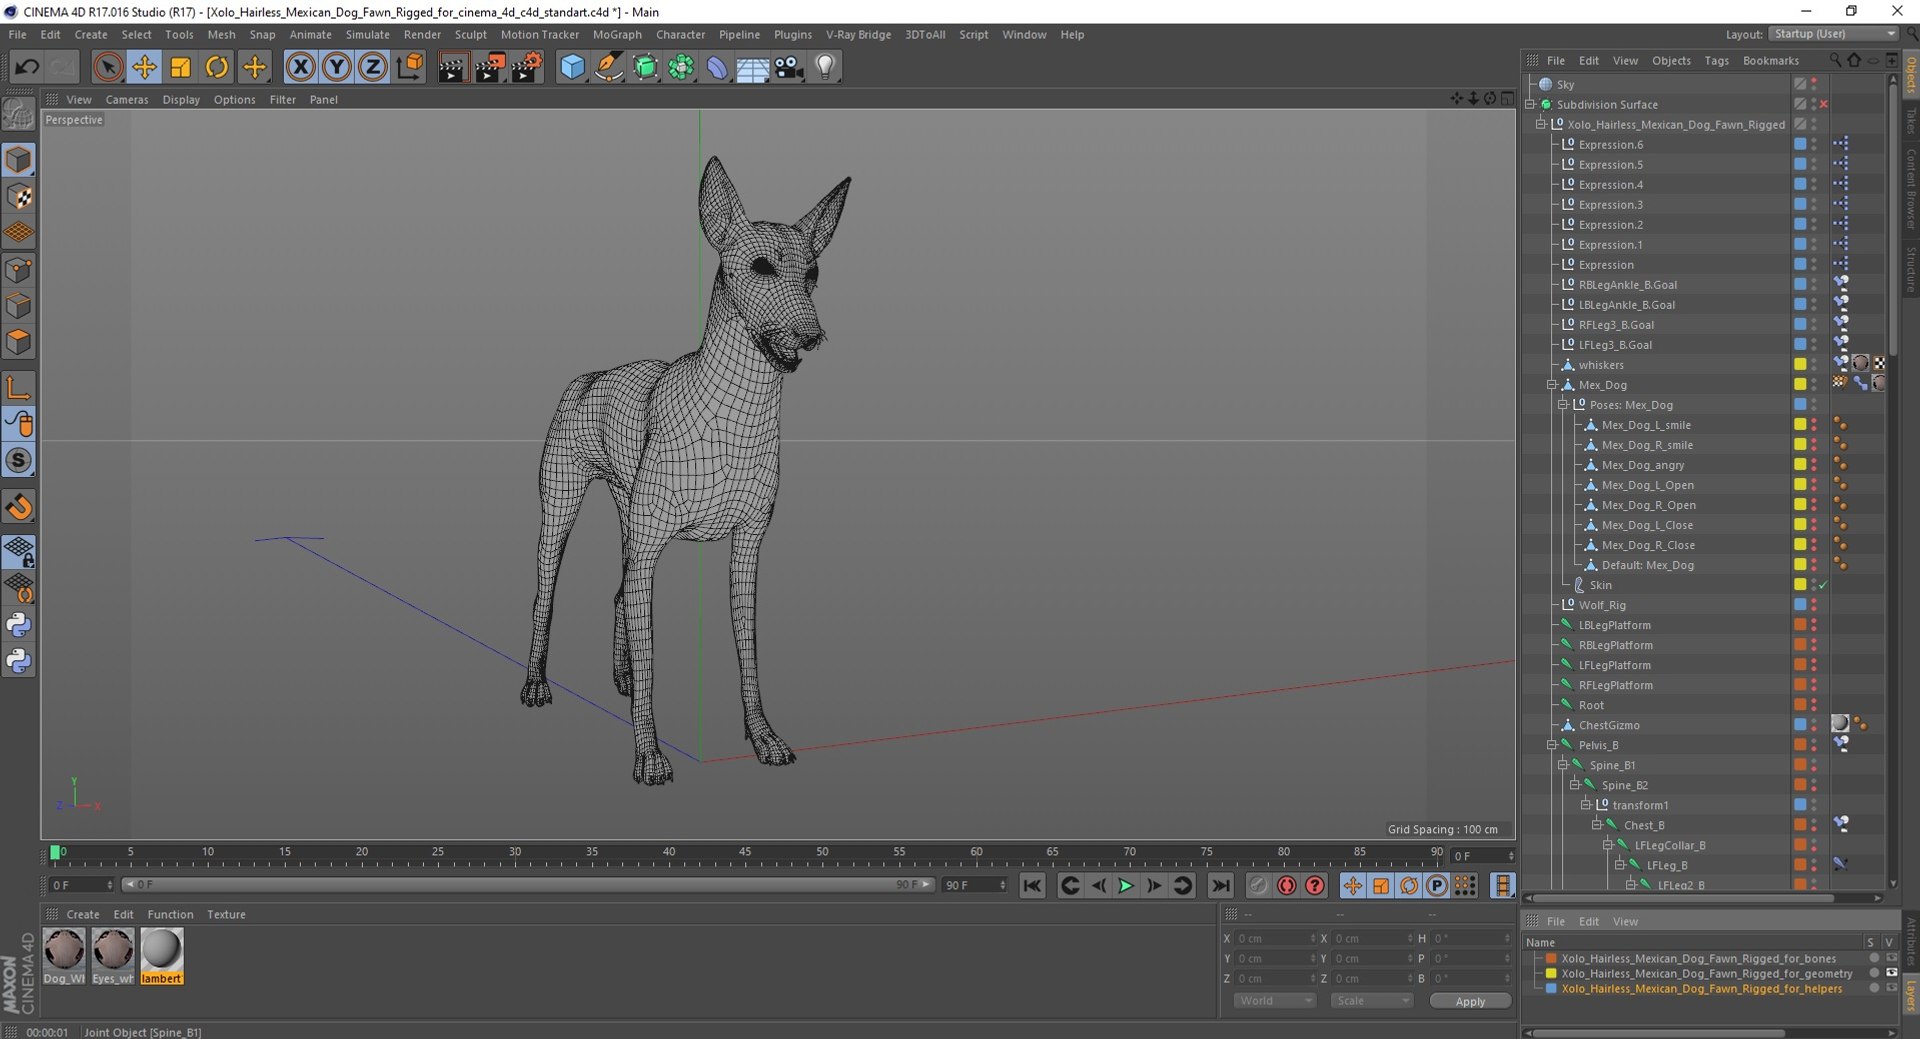Image resolution: width=1920 pixels, height=1039 pixels.
Task: Select the Move tool
Action: 144,67
